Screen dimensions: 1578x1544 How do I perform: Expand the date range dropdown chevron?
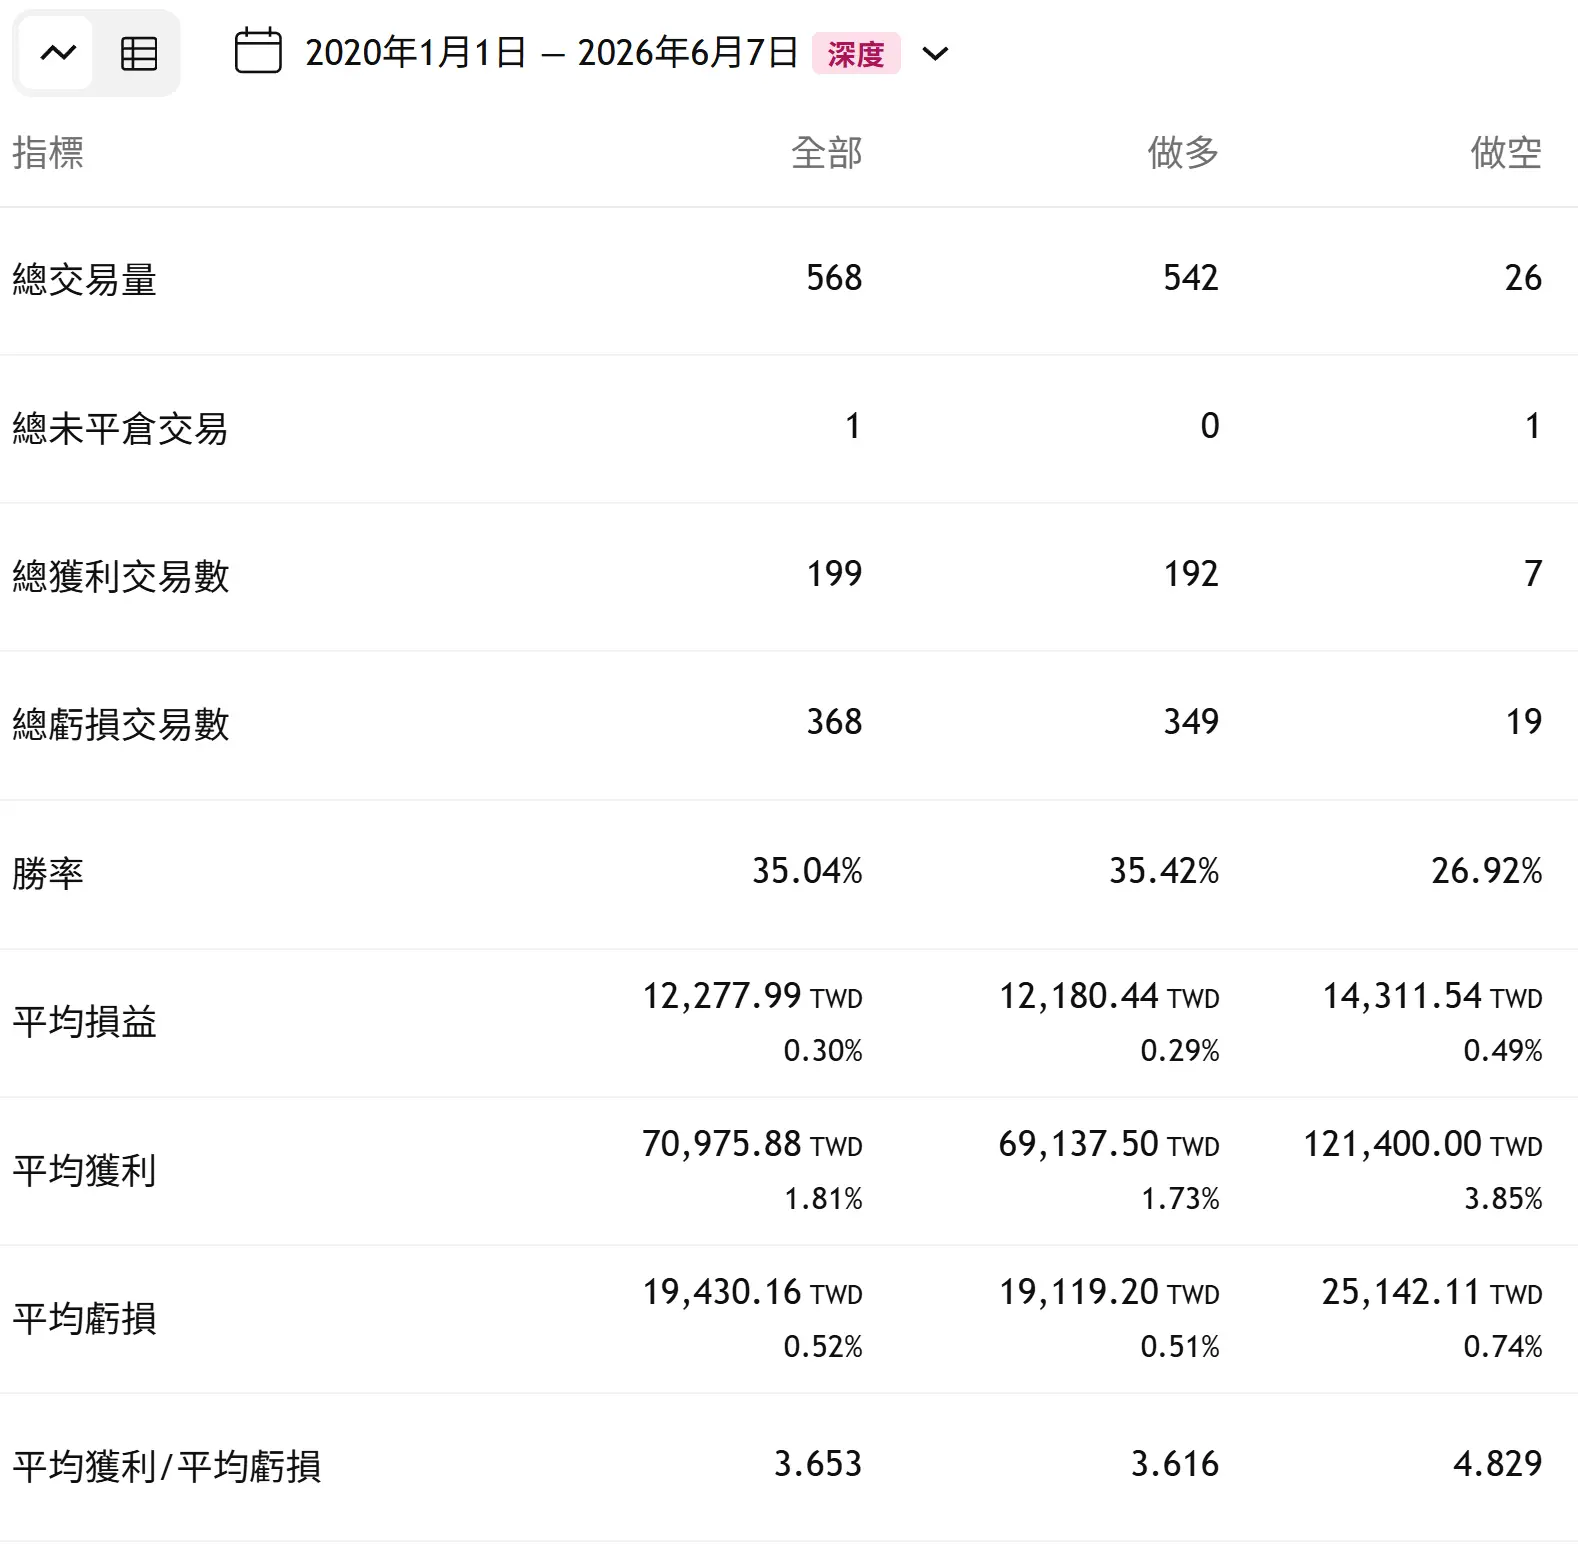click(935, 53)
